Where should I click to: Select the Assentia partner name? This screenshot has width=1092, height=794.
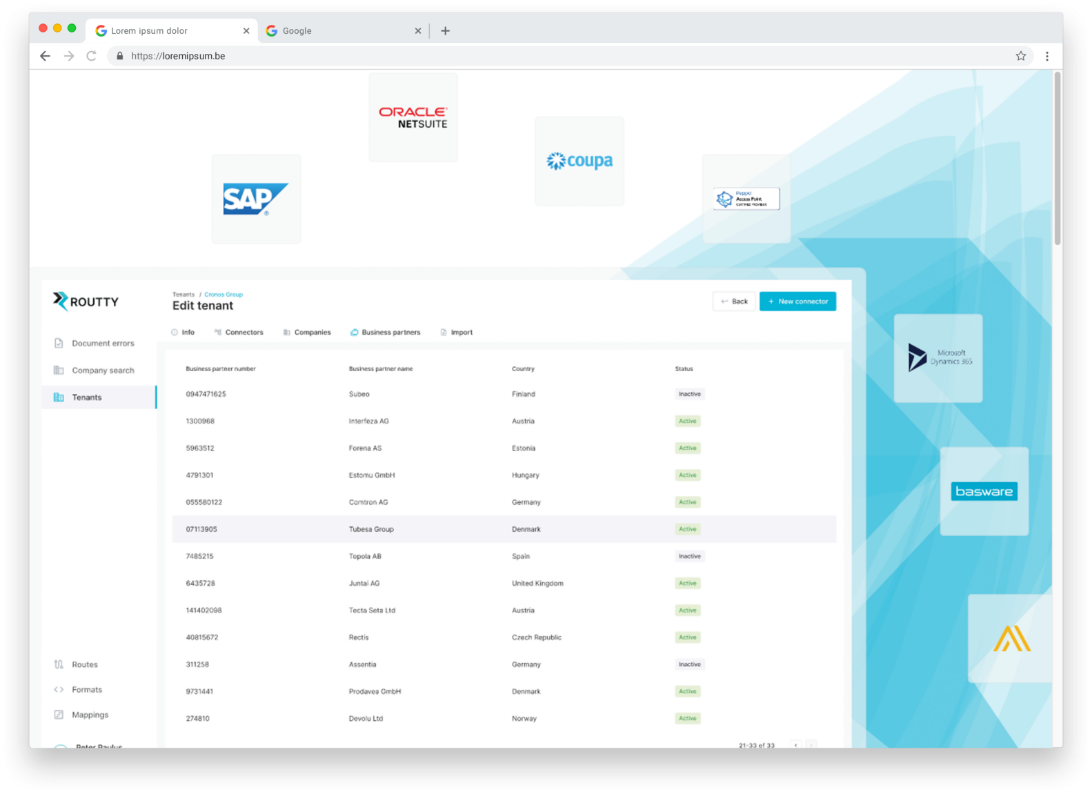(x=362, y=664)
